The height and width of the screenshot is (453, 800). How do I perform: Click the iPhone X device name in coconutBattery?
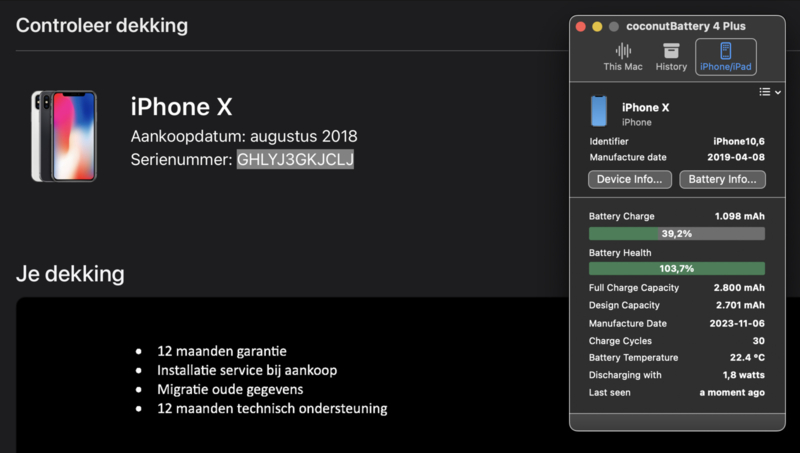click(x=645, y=108)
